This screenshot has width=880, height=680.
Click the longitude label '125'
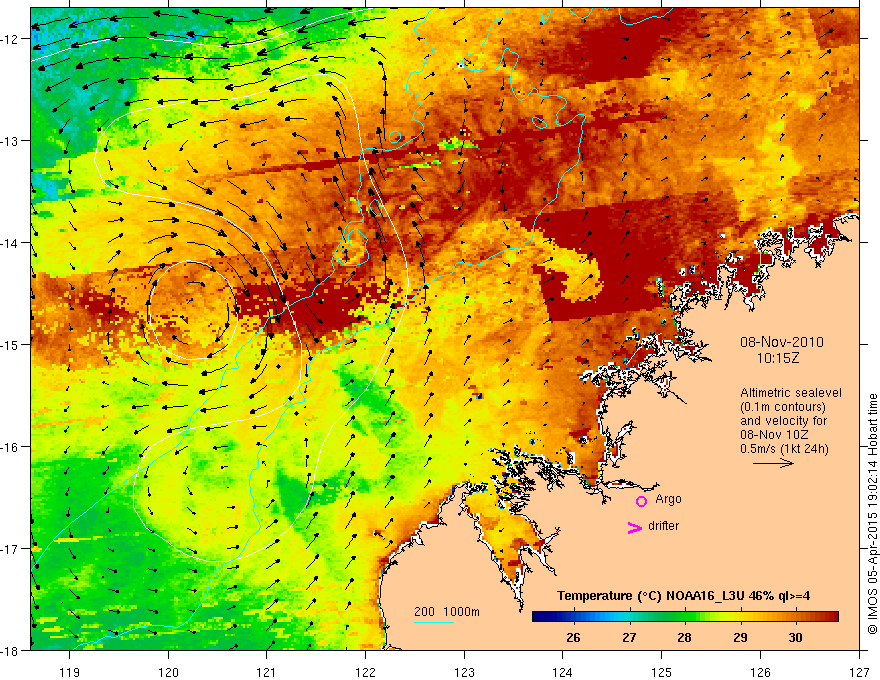coord(662,672)
